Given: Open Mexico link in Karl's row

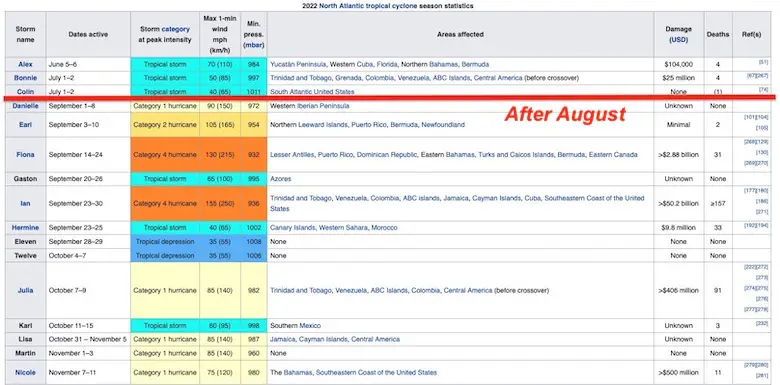Looking at the screenshot, I should pos(310,326).
